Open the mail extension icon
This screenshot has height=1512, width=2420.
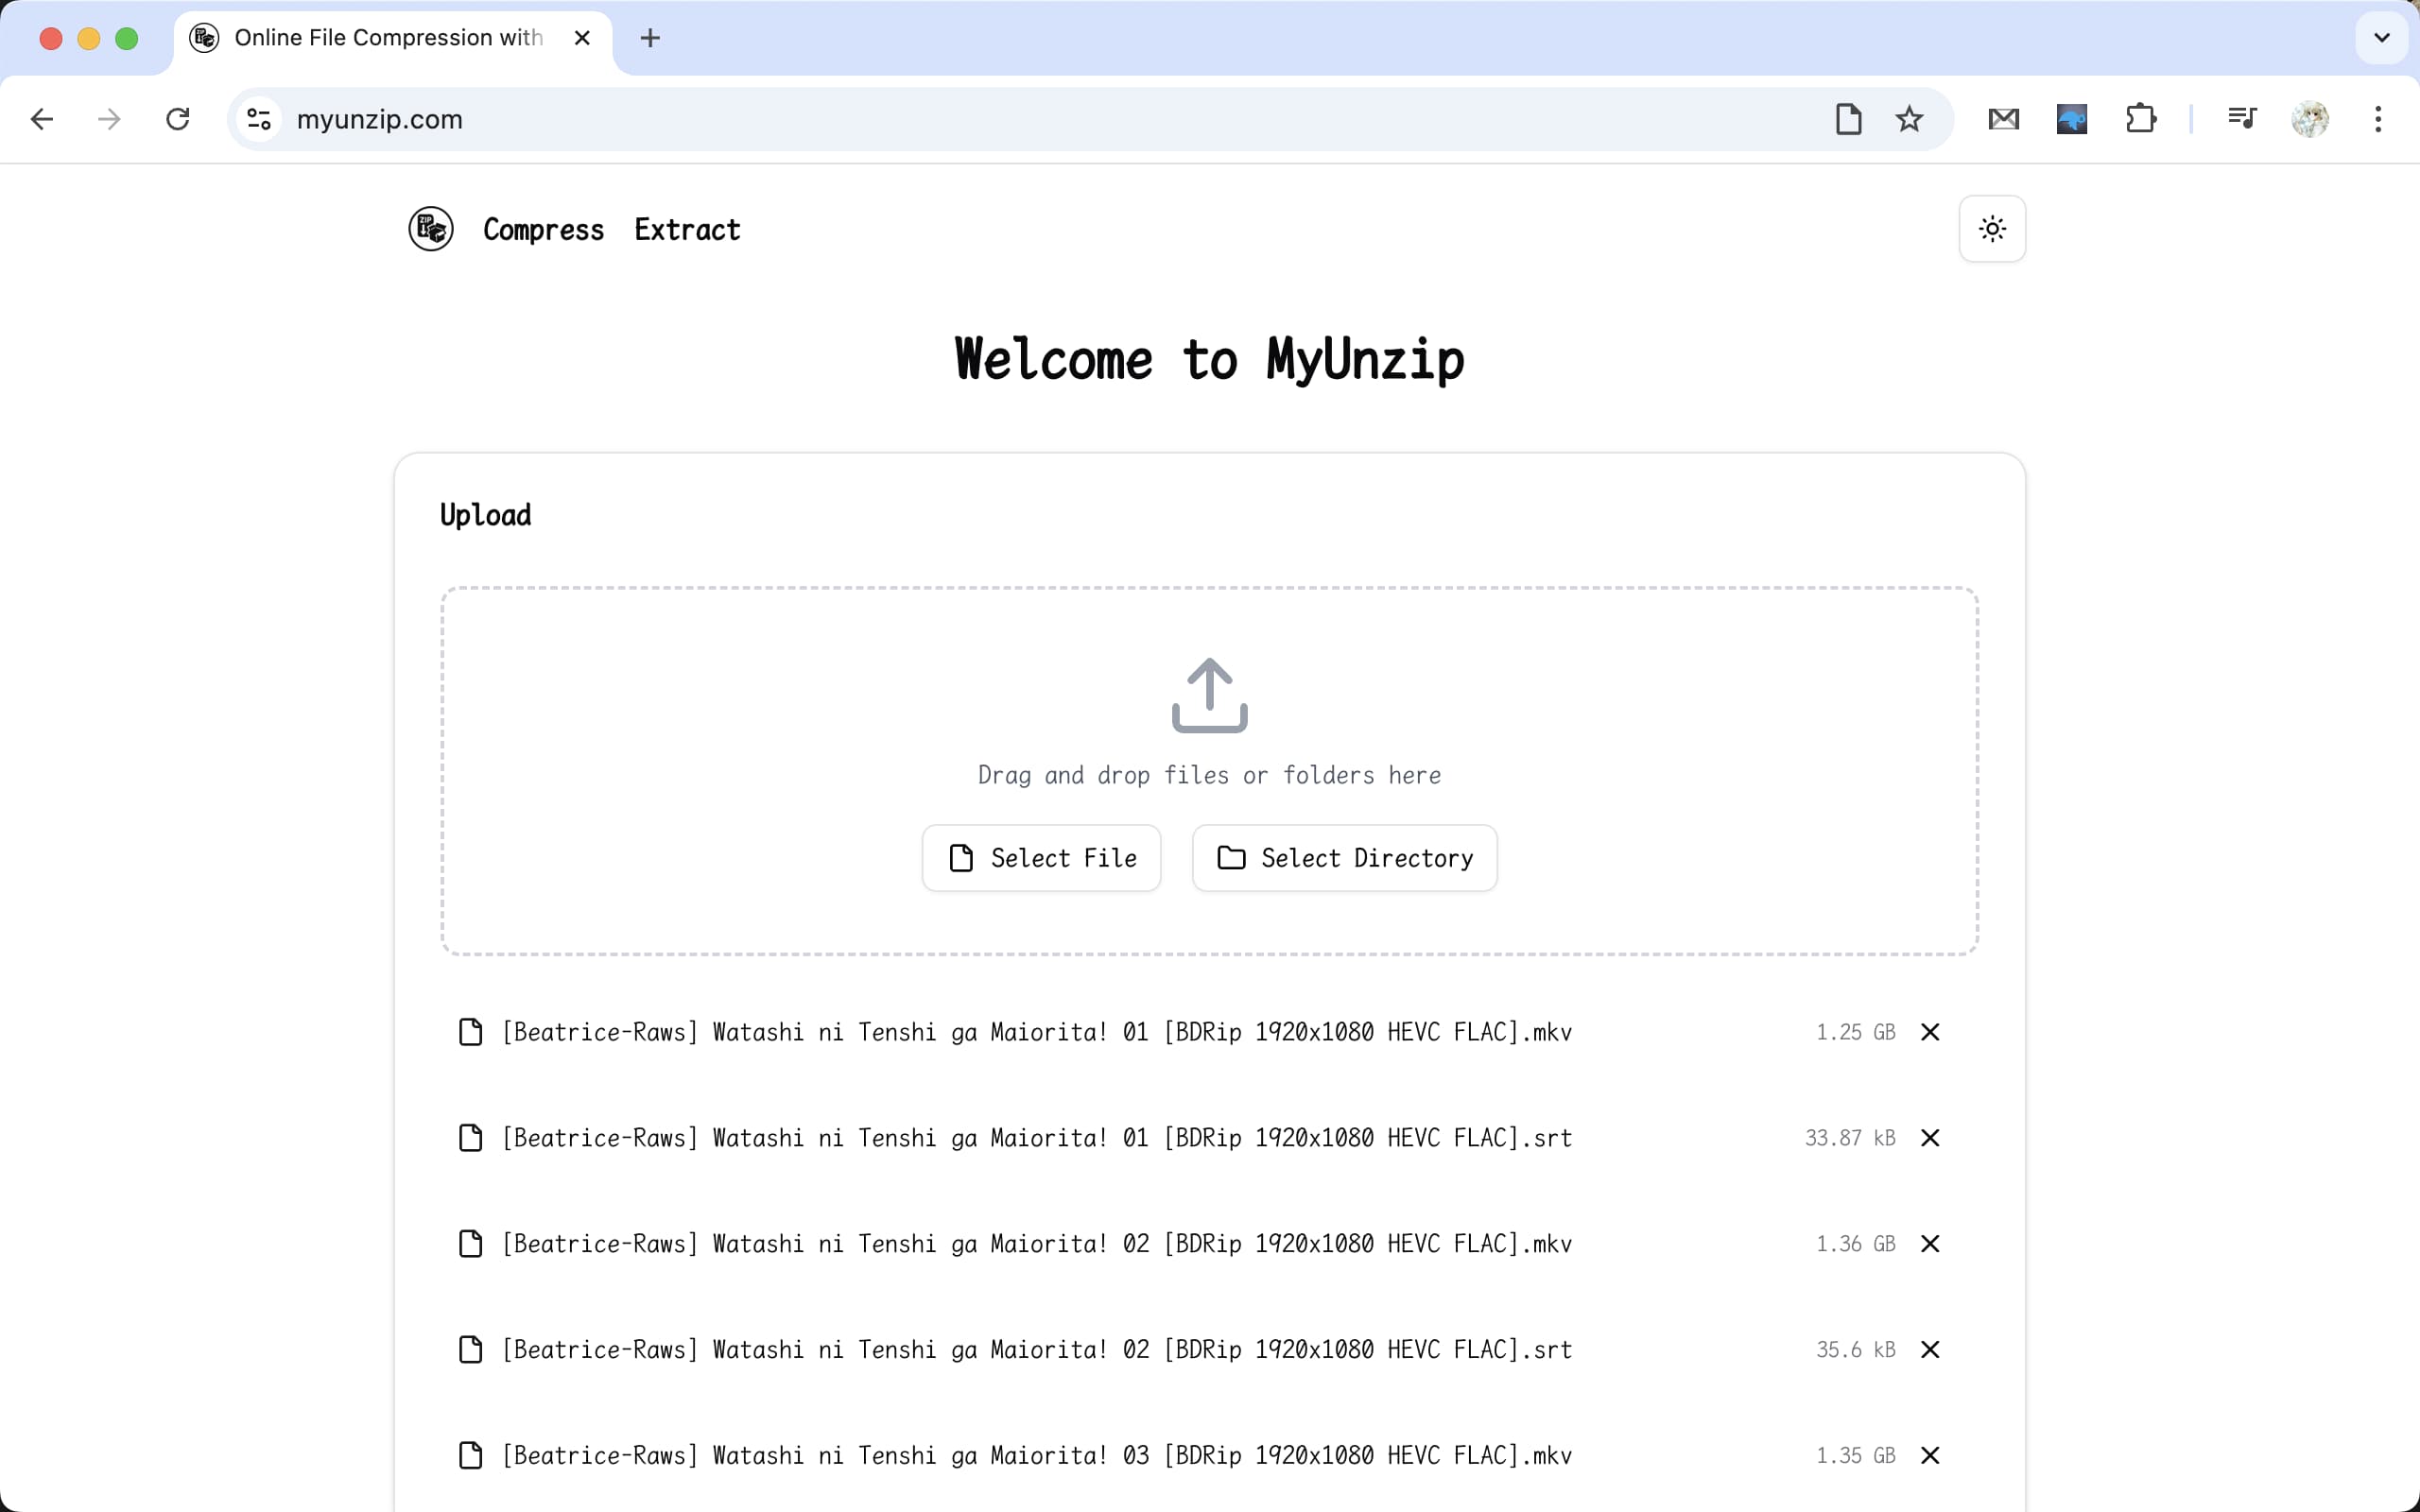2003,119
